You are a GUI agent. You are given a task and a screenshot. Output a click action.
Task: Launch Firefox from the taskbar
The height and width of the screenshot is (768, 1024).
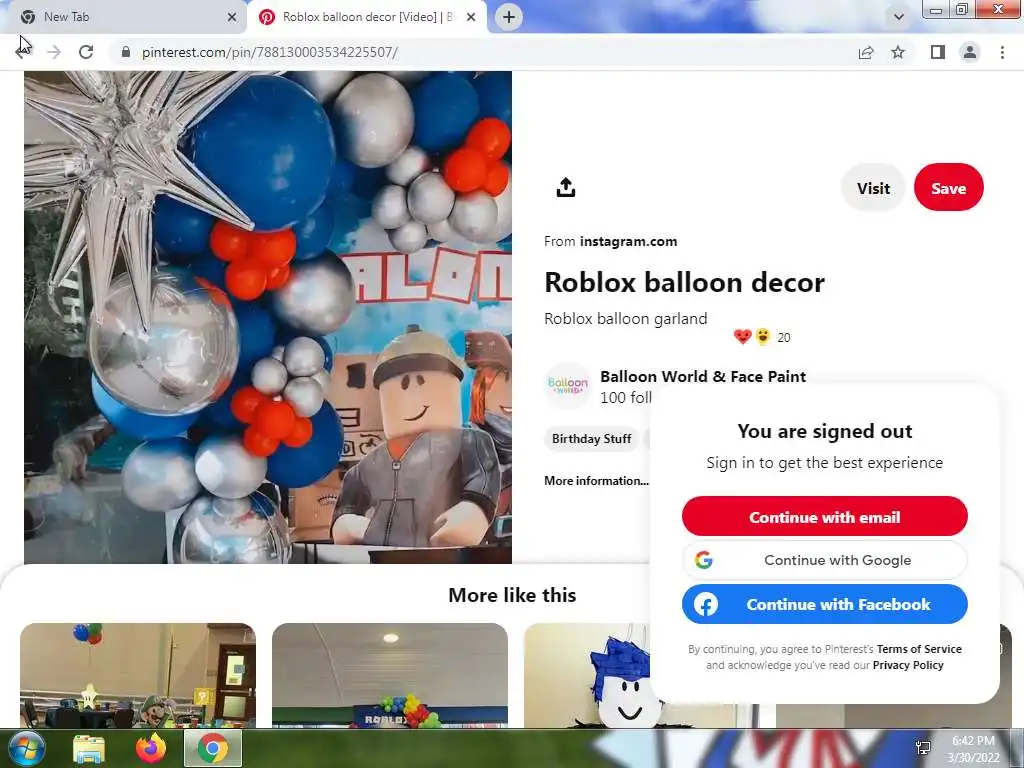coord(151,748)
